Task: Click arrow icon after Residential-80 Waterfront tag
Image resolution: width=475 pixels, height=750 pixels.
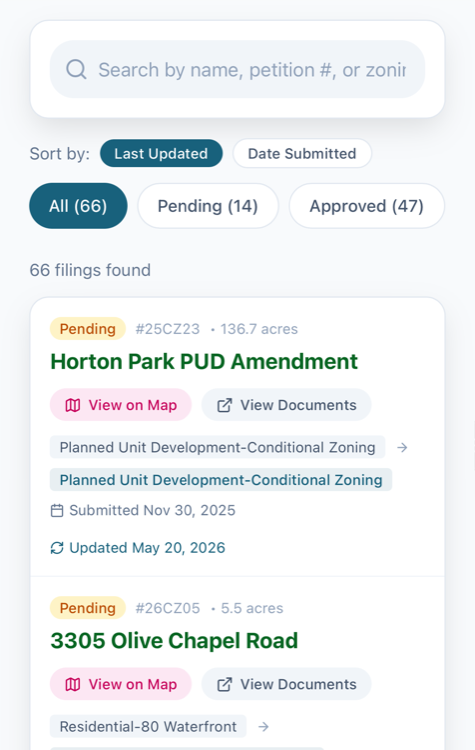Action: (x=263, y=727)
